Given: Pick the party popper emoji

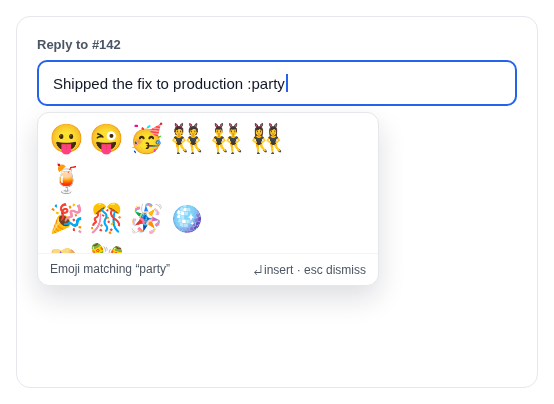Looking at the screenshot, I should pyautogui.click(x=66, y=219).
